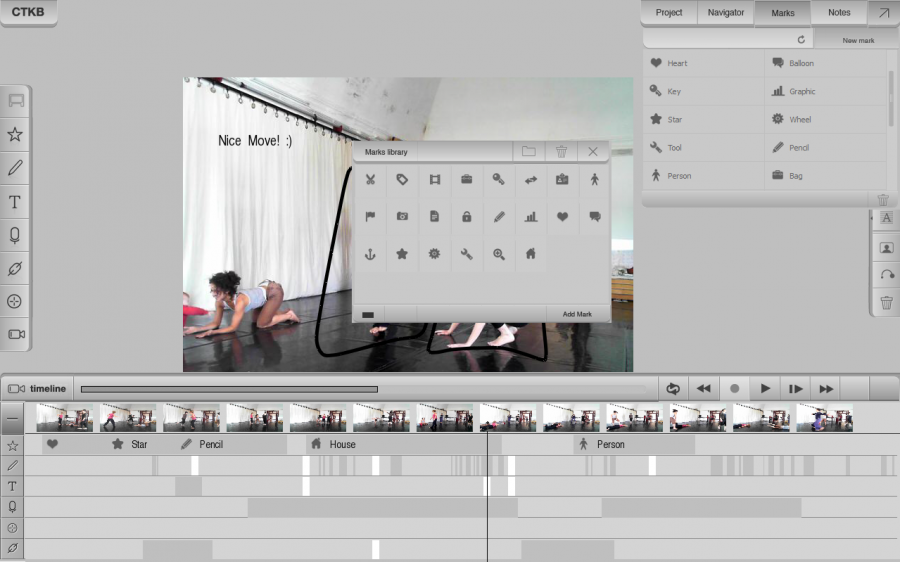This screenshot has height=562, width=900.
Task: Open the Navigator tab
Action: (725, 13)
